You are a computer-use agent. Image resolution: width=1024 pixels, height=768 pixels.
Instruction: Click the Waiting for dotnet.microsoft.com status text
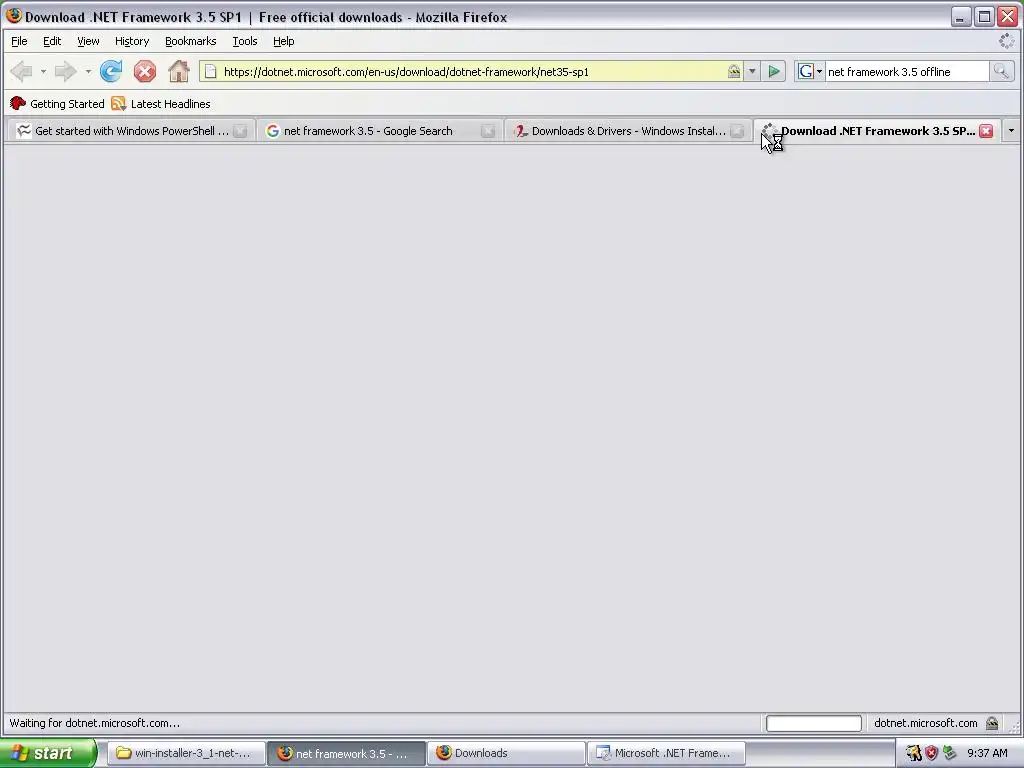(x=95, y=723)
